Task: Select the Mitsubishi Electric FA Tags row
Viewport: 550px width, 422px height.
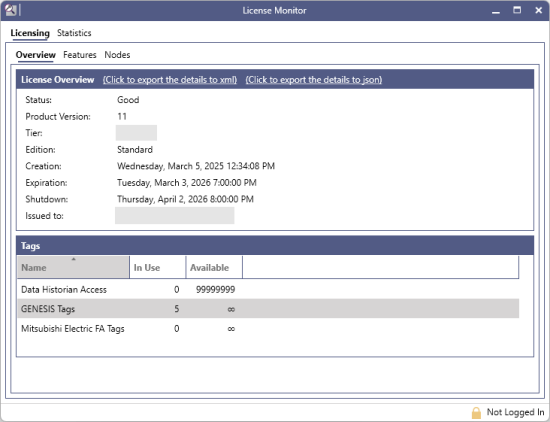Action: (268, 329)
